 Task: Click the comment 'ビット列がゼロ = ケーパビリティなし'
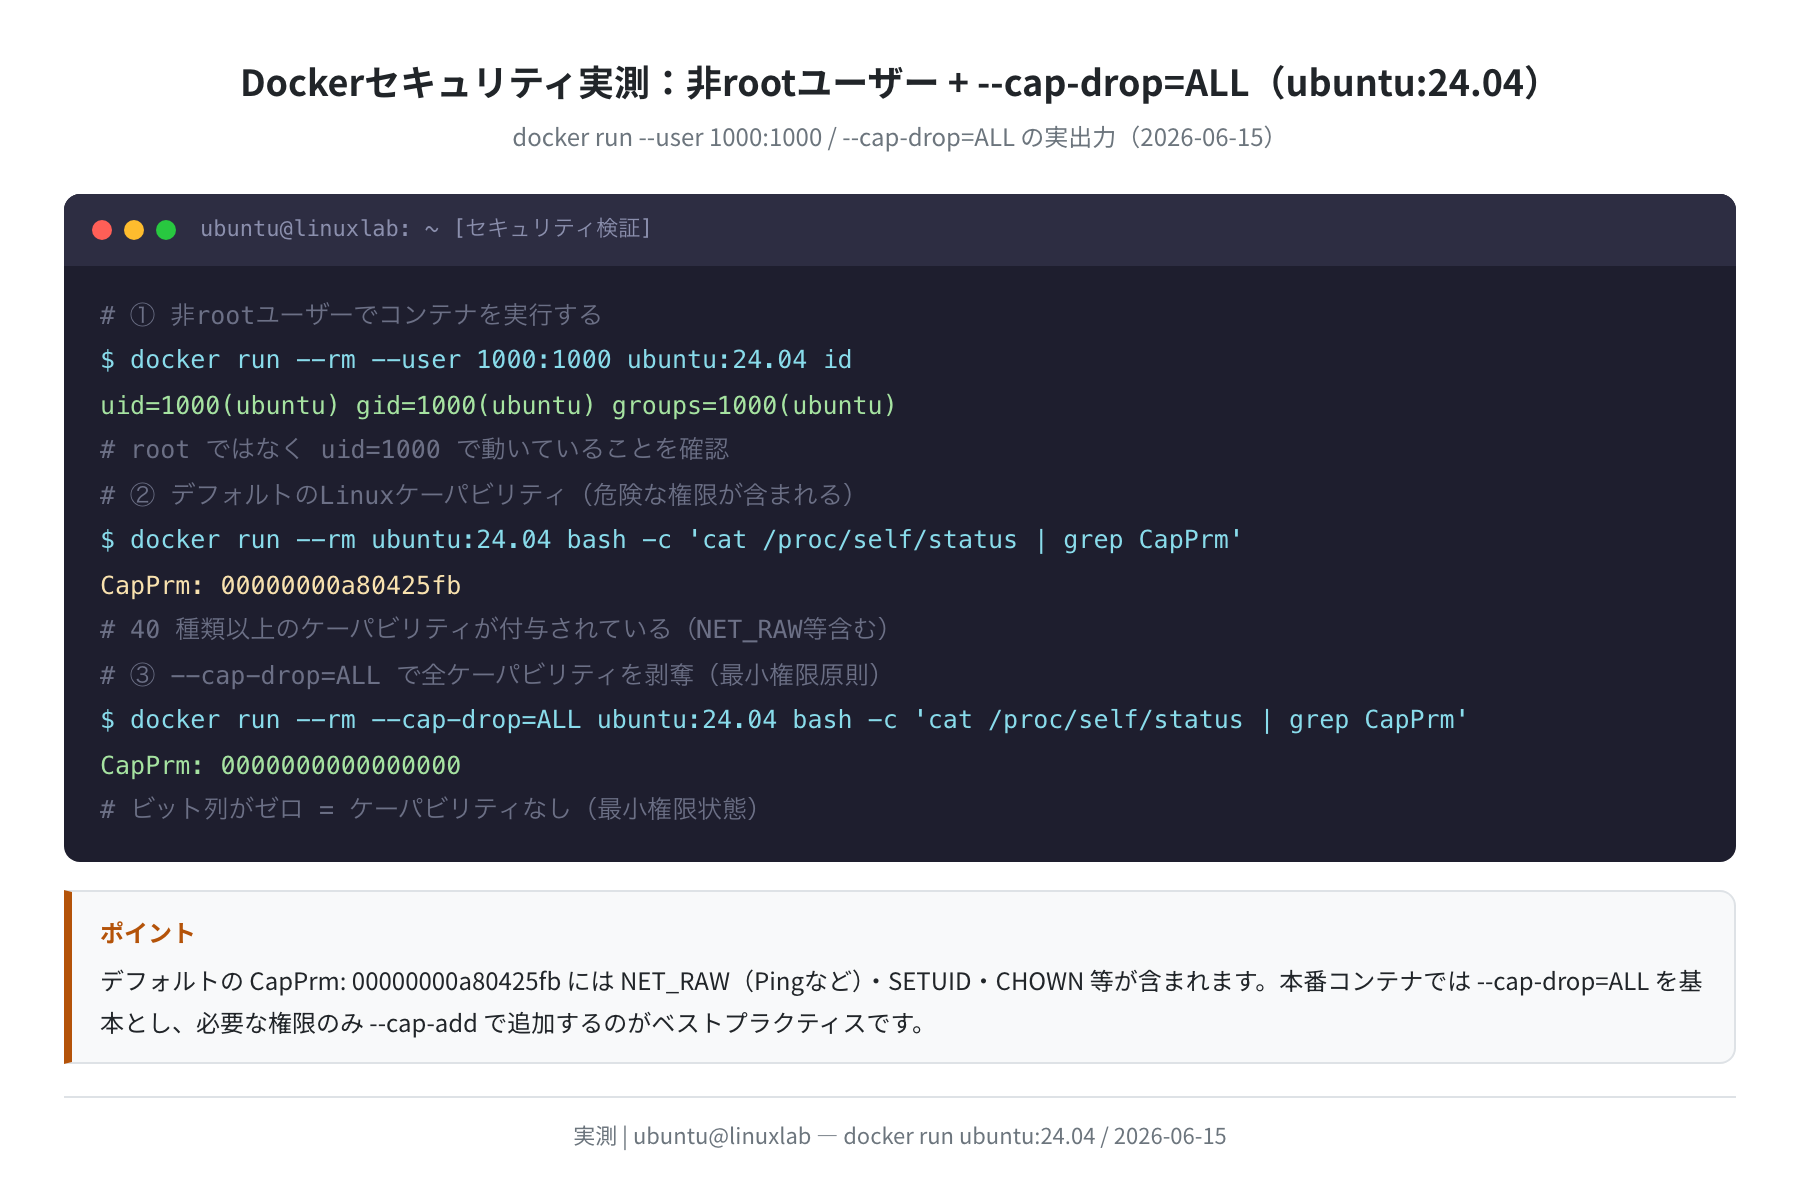351,809
